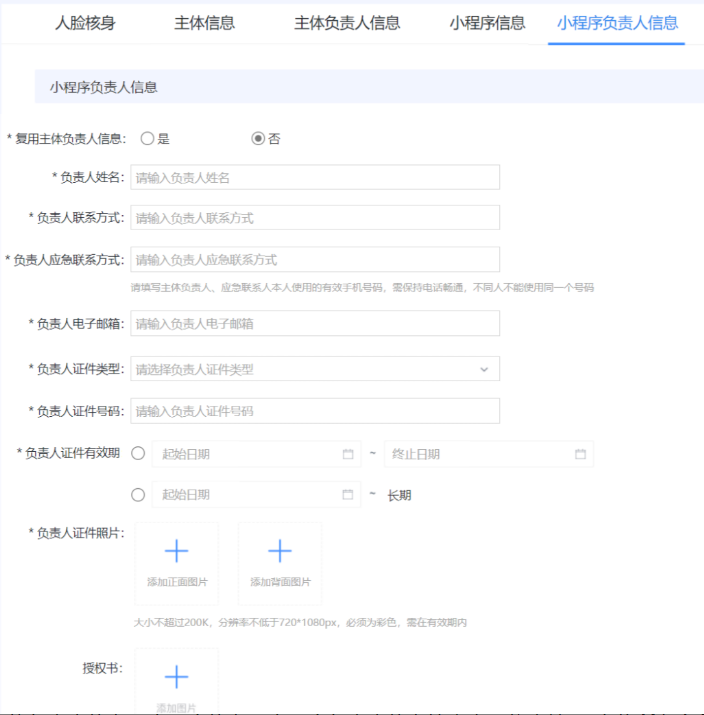Focus the 负责人应急联系方式 input field
The height and width of the screenshot is (715, 704).
(315, 260)
